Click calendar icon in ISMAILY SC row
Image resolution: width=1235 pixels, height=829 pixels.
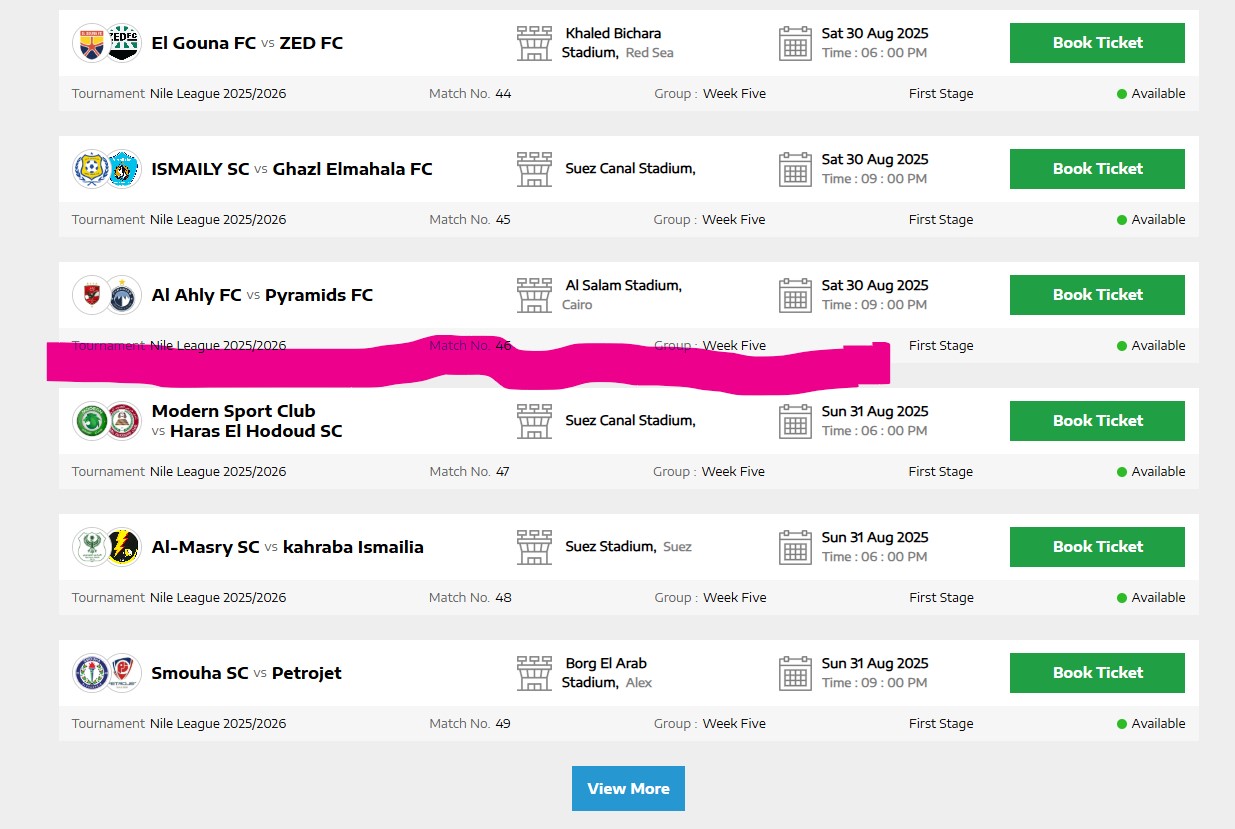coord(795,169)
